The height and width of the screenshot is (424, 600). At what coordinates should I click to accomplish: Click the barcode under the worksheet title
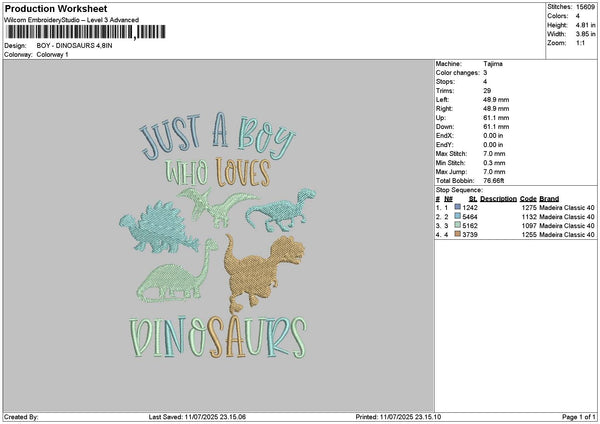83,33
